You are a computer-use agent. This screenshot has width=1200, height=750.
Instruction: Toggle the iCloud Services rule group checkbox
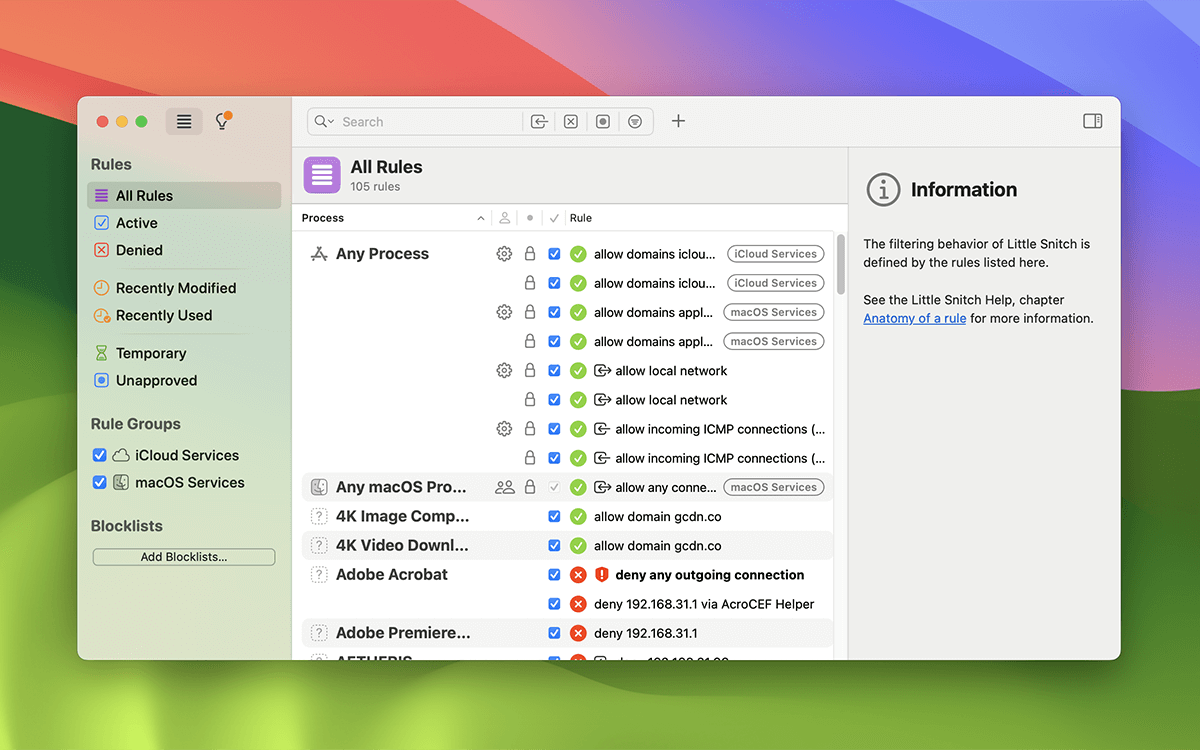pos(99,455)
